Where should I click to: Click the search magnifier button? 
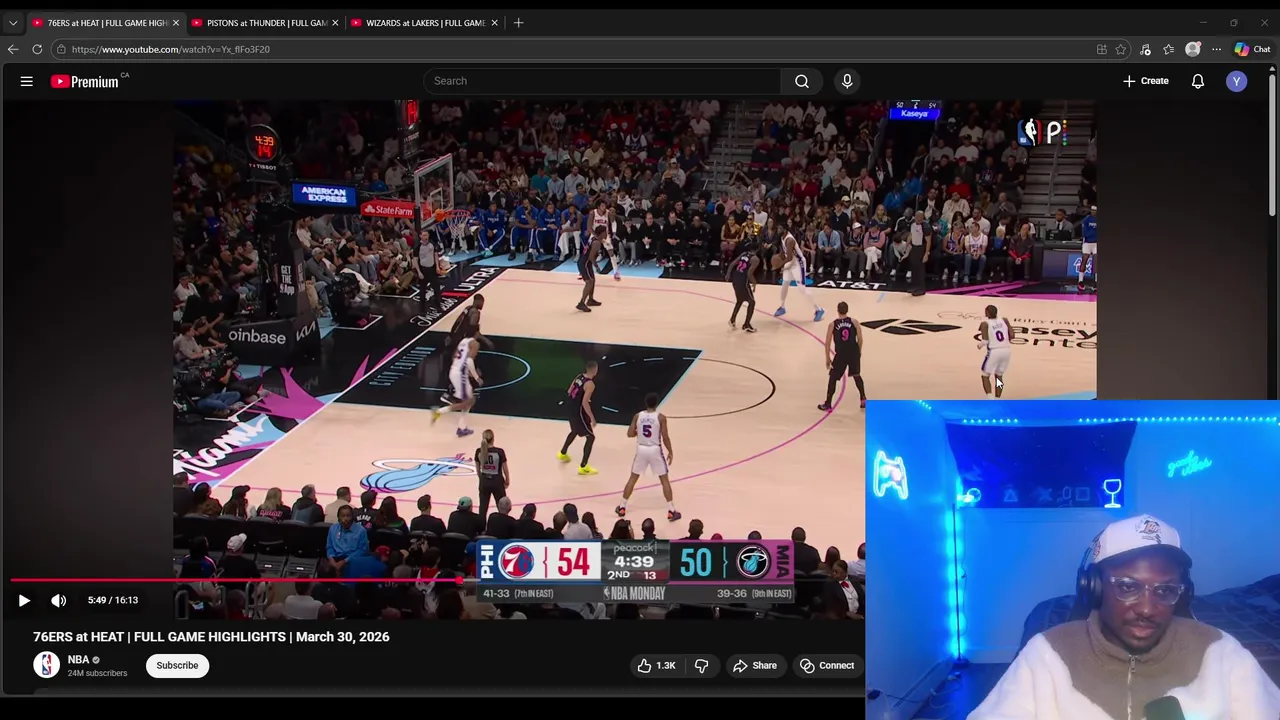point(802,81)
